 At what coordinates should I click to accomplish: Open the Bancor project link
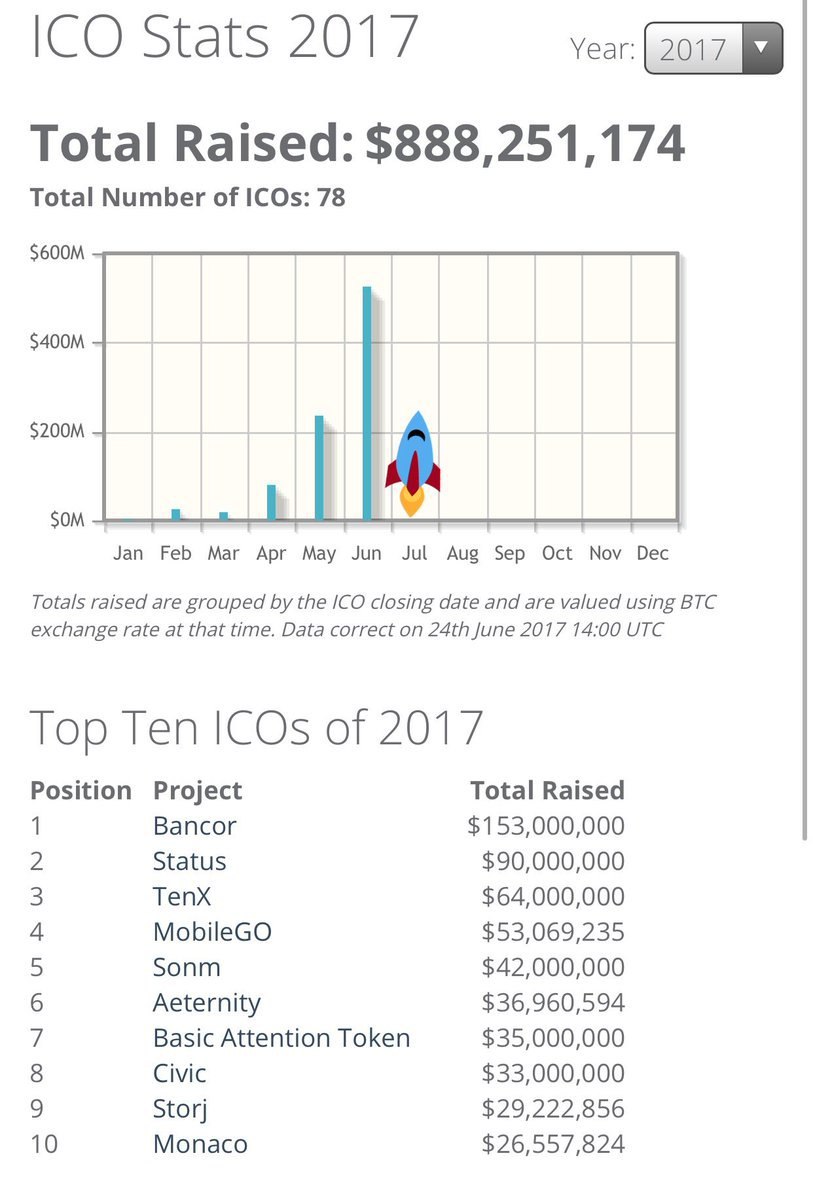[x=195, y=826]
